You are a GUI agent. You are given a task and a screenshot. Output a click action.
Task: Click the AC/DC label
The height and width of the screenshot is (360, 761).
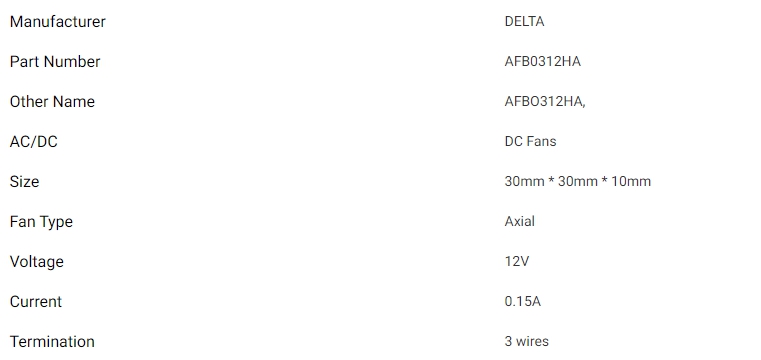click(33, 142)
